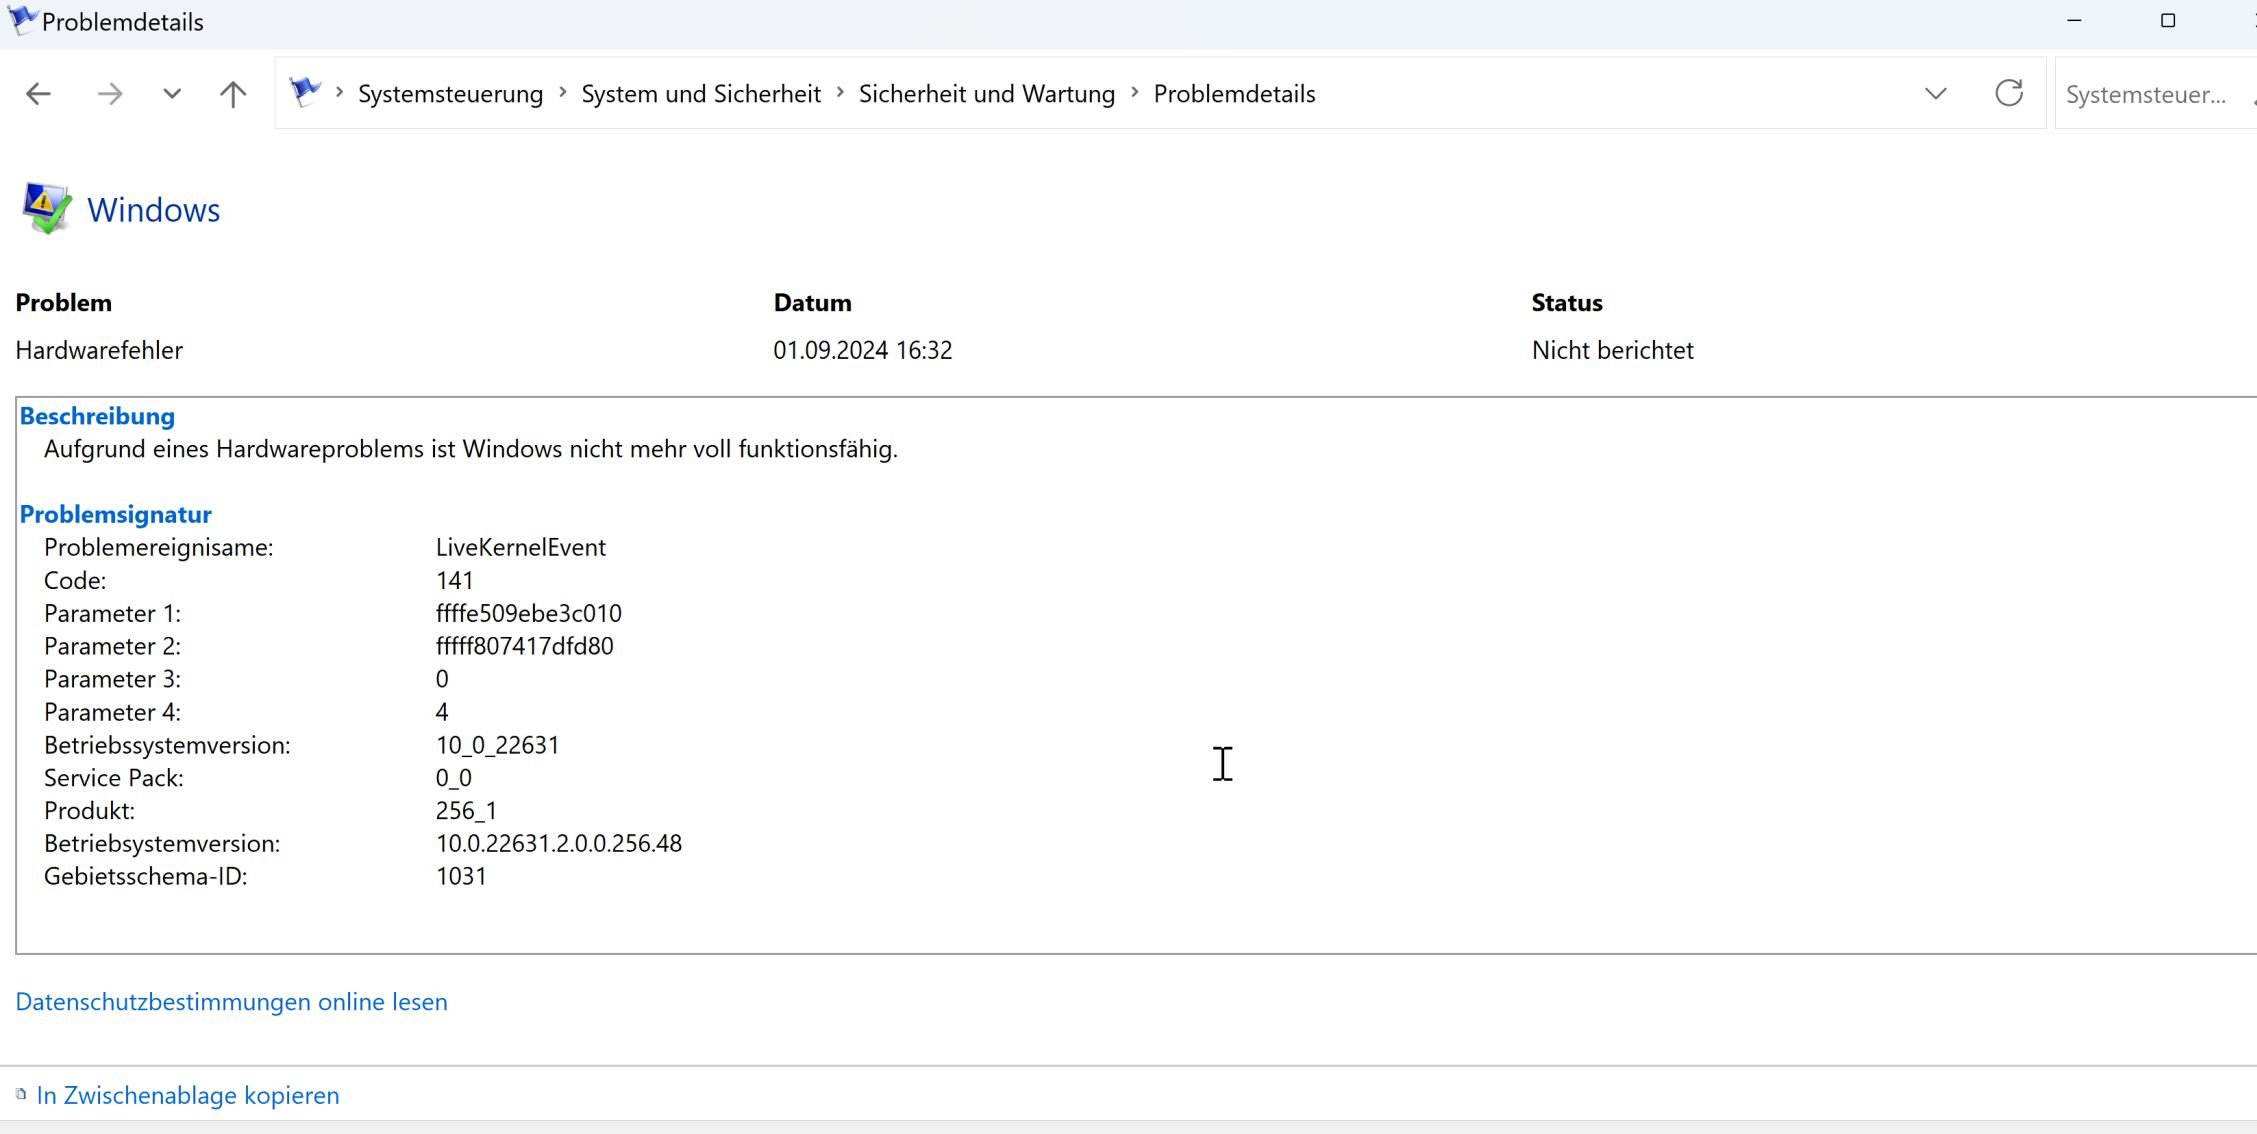Image resolution: width=2257 pixels, height=1134 pixels.
Task: Click the small clipboard copy icon
Action: click(21, 1094)
